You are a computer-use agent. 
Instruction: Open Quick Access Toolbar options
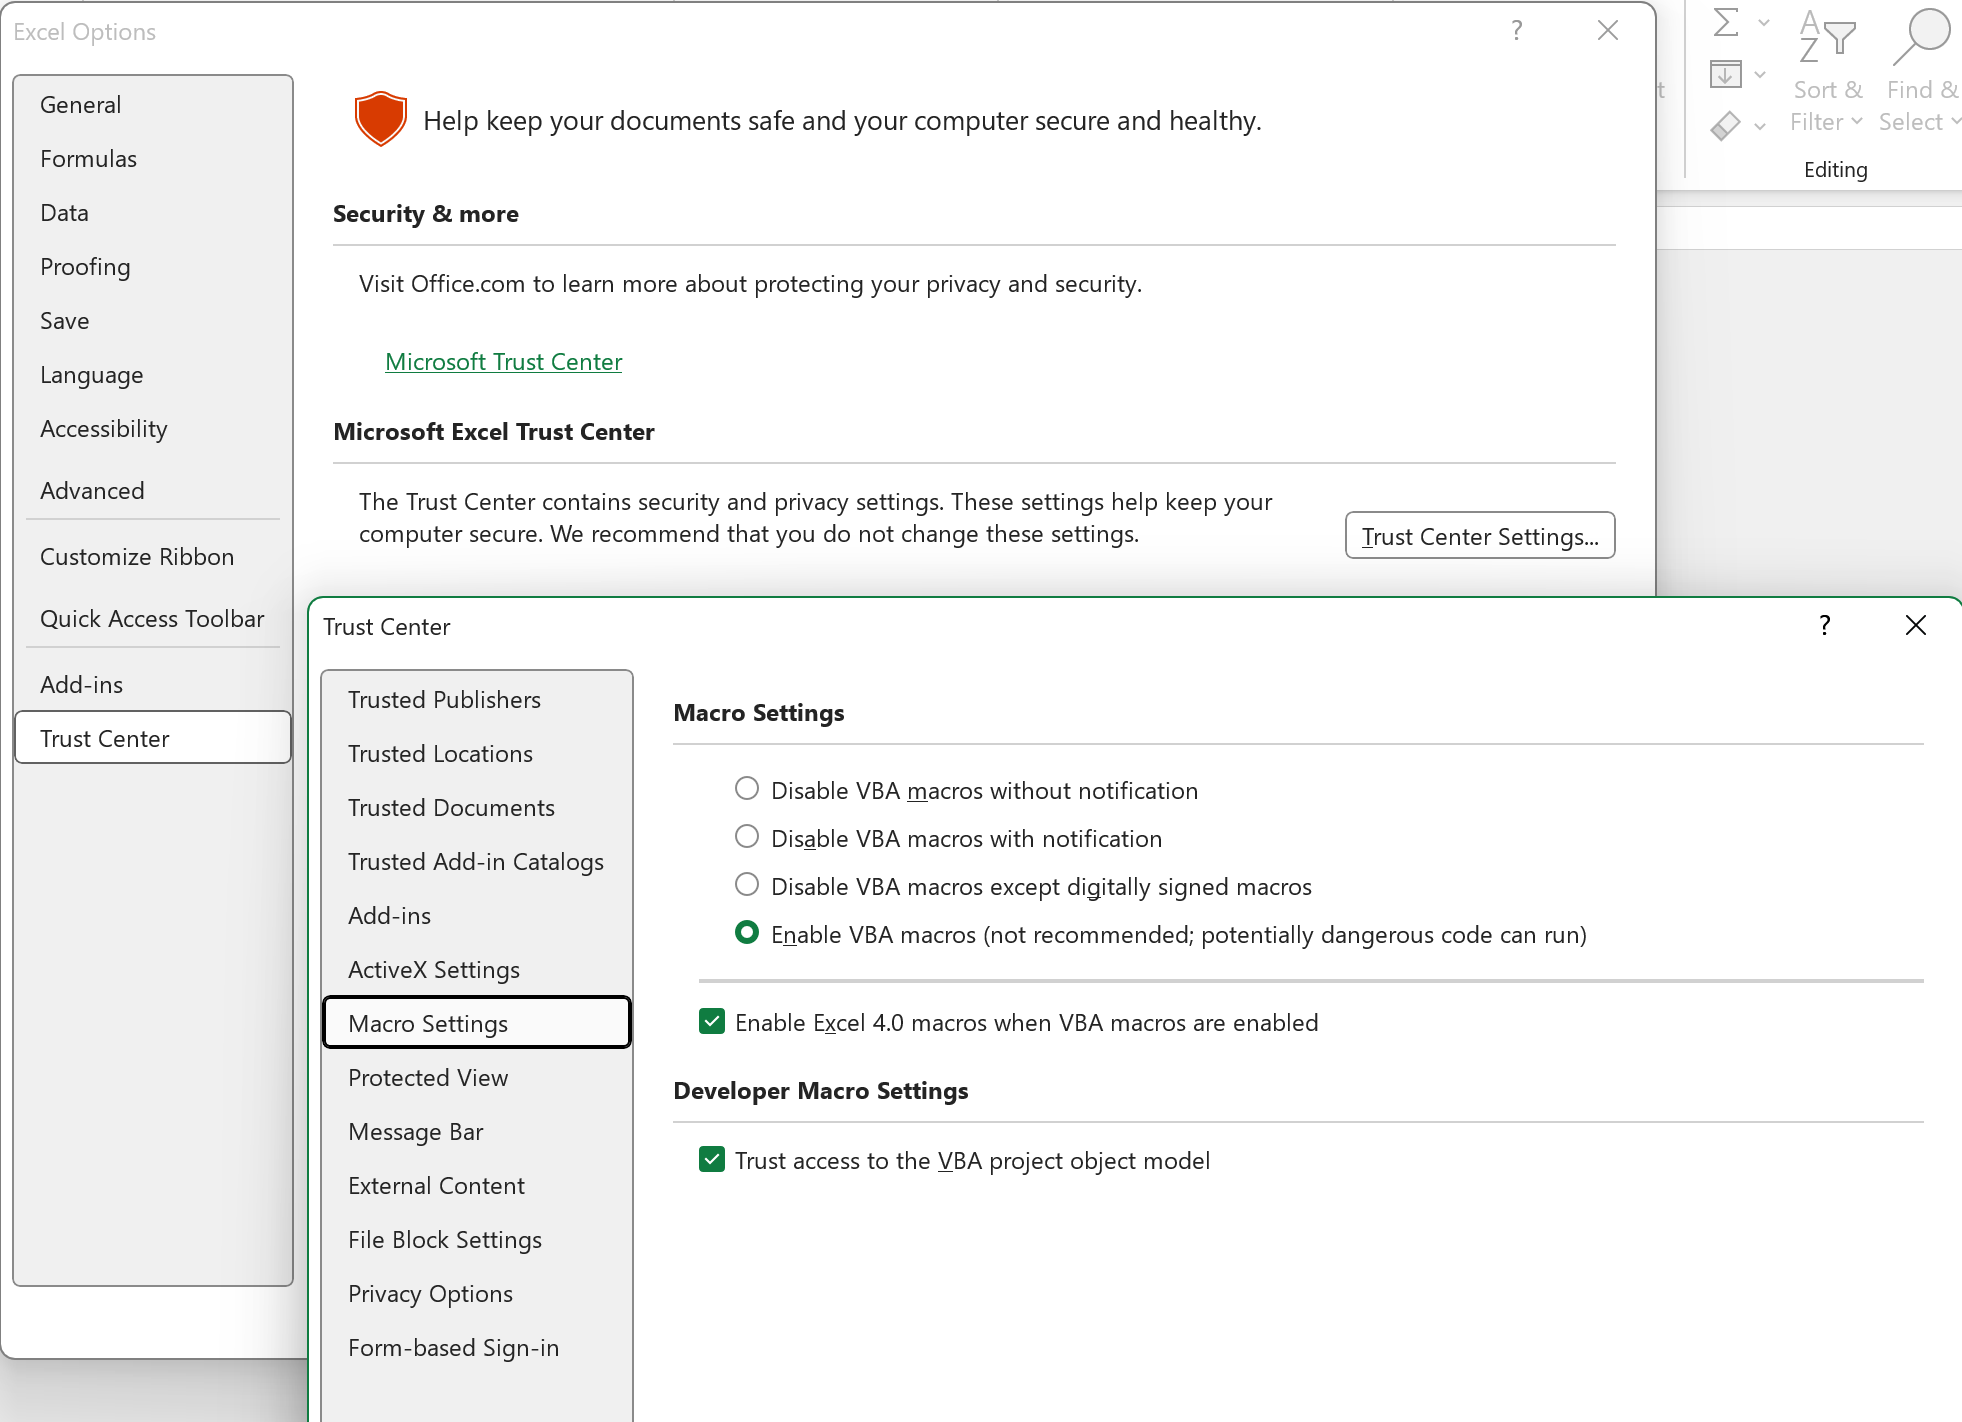[153, 619]
